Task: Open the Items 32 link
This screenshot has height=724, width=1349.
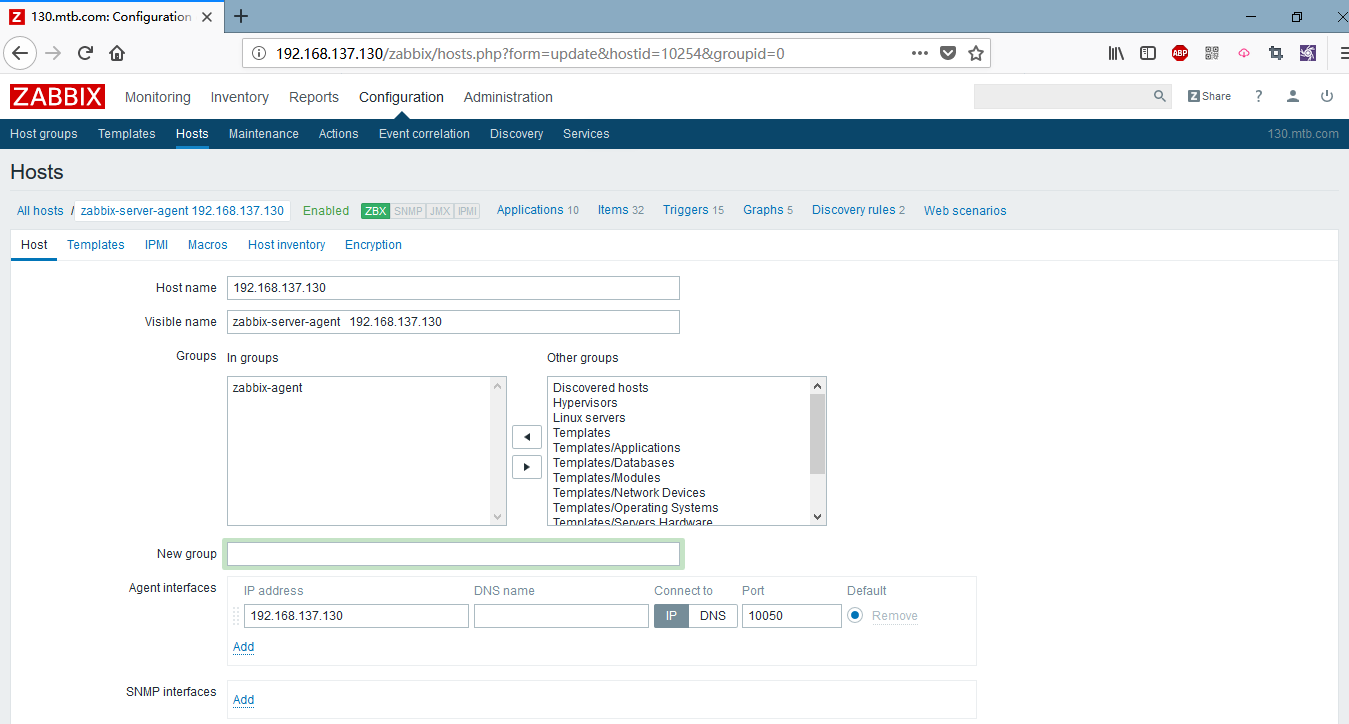Action: pos(621,210)
